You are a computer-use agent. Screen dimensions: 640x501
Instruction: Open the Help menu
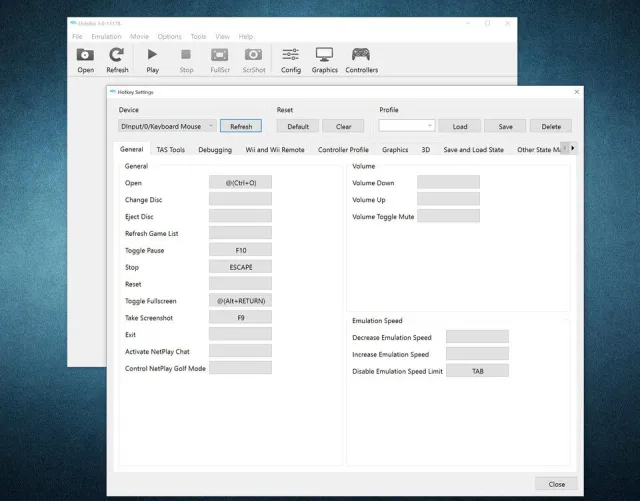[246, 36]
